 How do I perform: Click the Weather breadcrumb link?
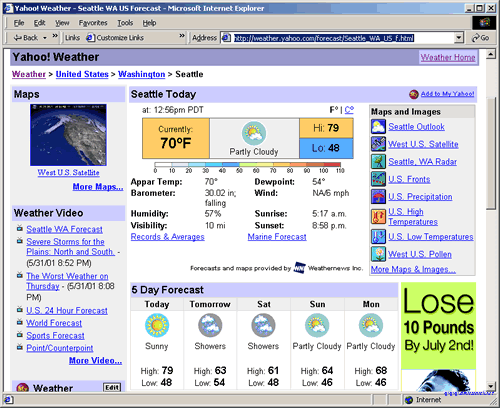(29, 74)
